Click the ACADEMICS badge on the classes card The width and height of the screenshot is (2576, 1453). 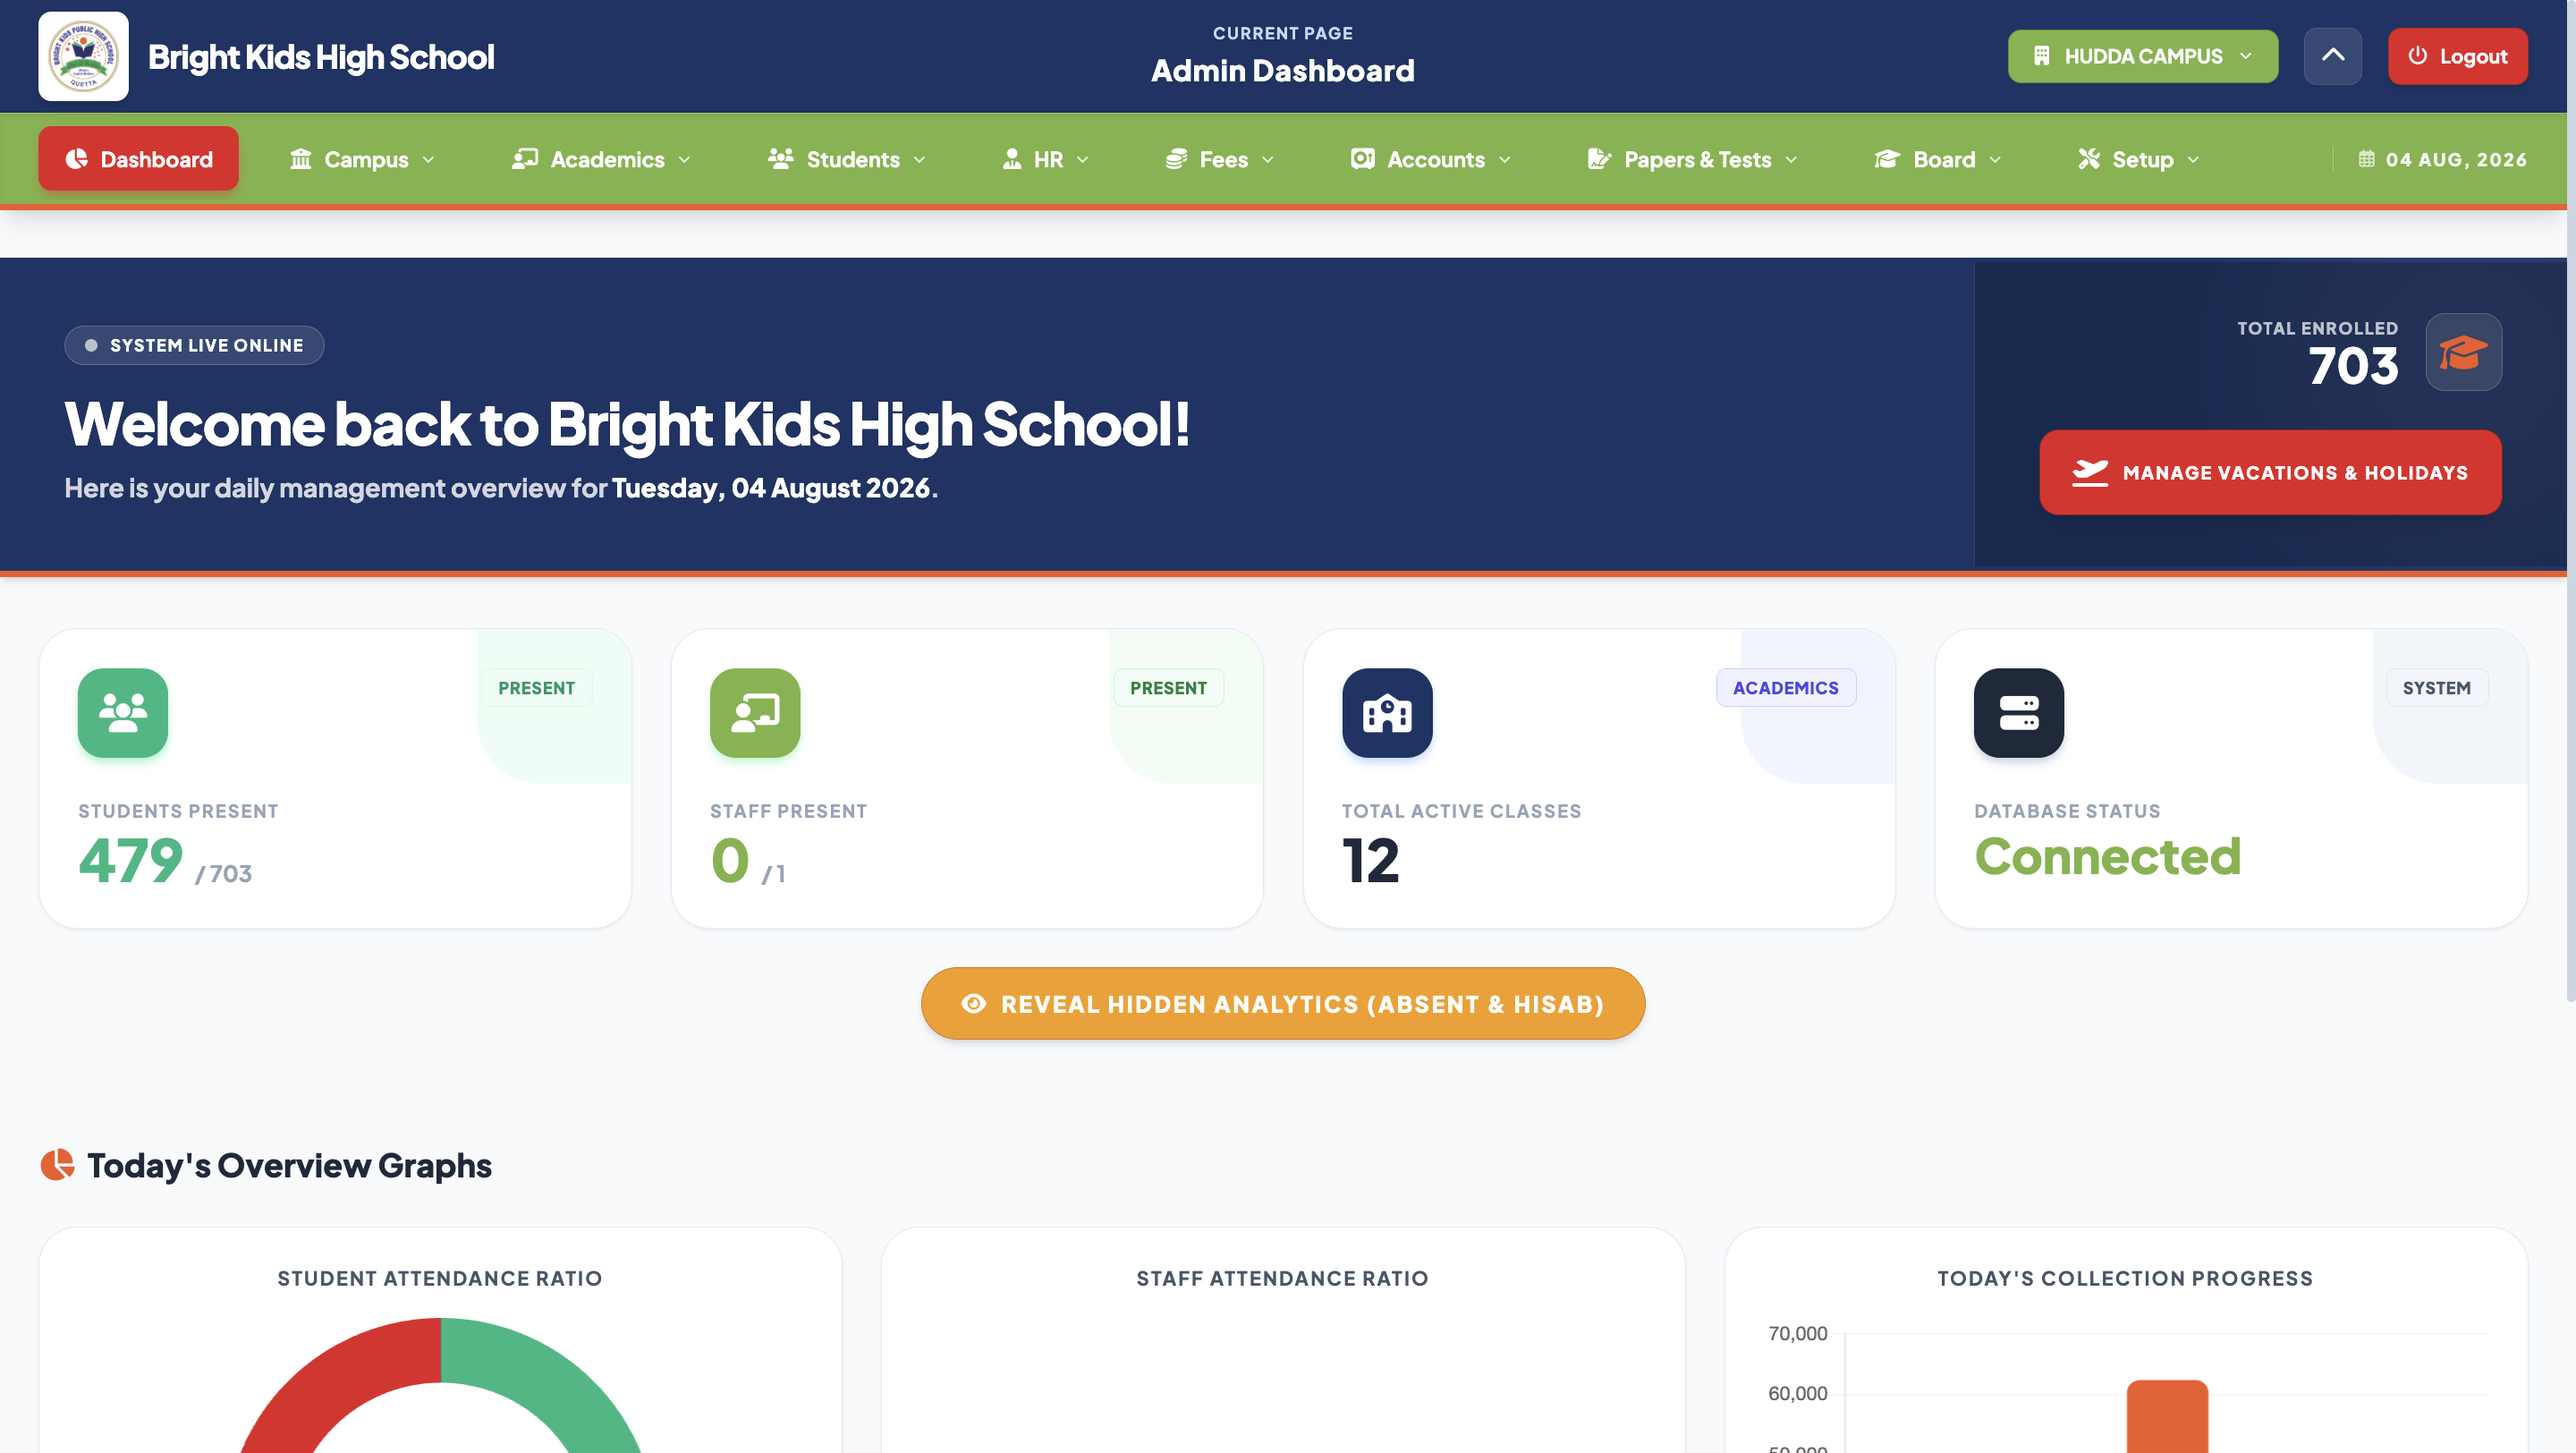(x=1786, y=687)
